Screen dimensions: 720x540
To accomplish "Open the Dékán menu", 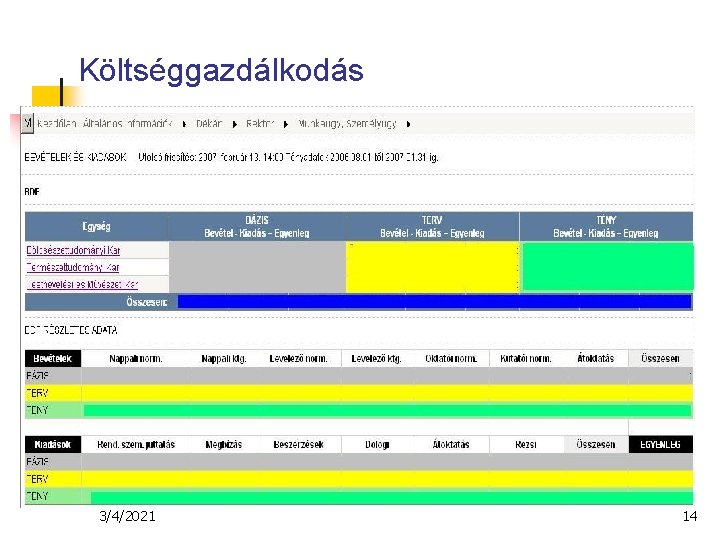I will pyautogui.click(x=209, y=124).
